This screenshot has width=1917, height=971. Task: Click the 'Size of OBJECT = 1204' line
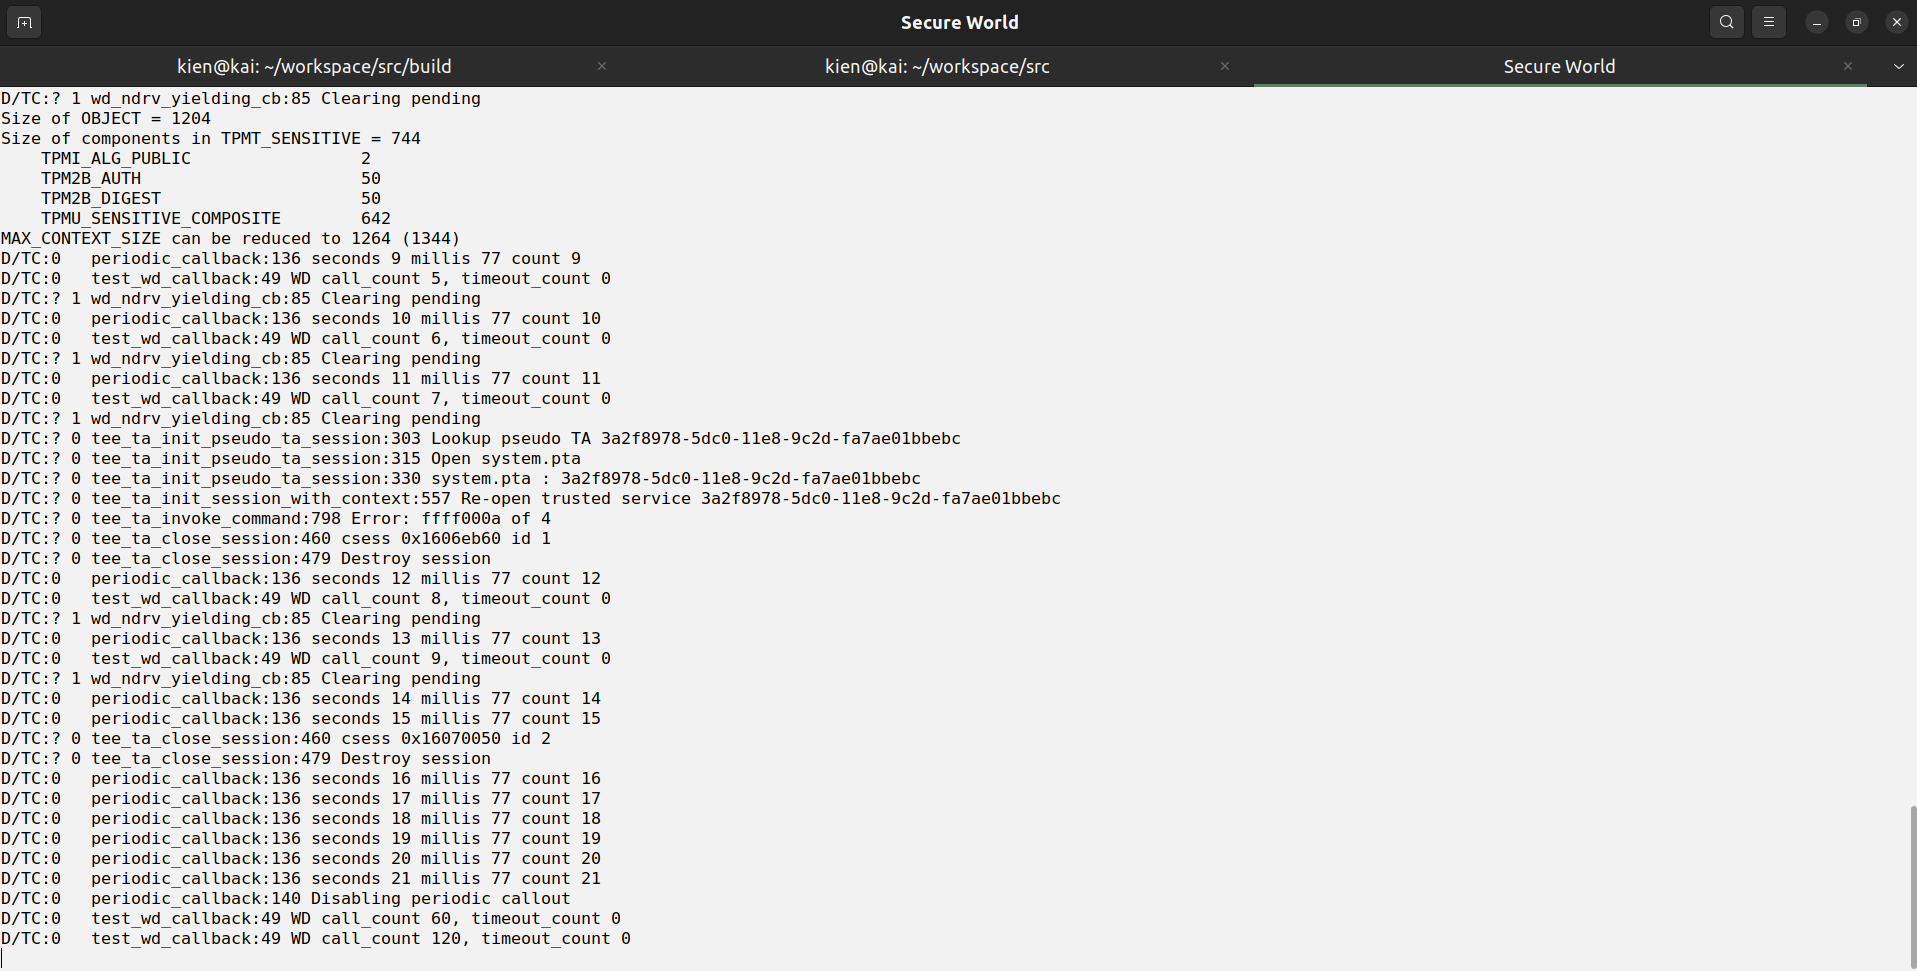[106, 119]
